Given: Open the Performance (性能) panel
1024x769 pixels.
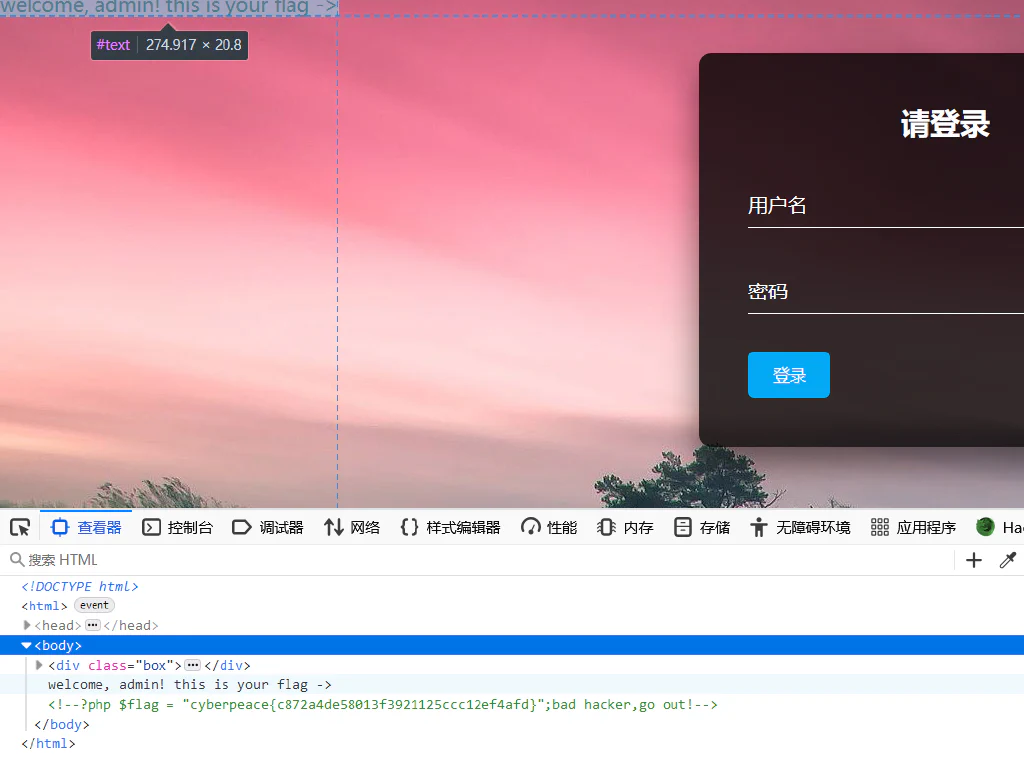Looking at the screenshot, I should [x=549, y=527].
